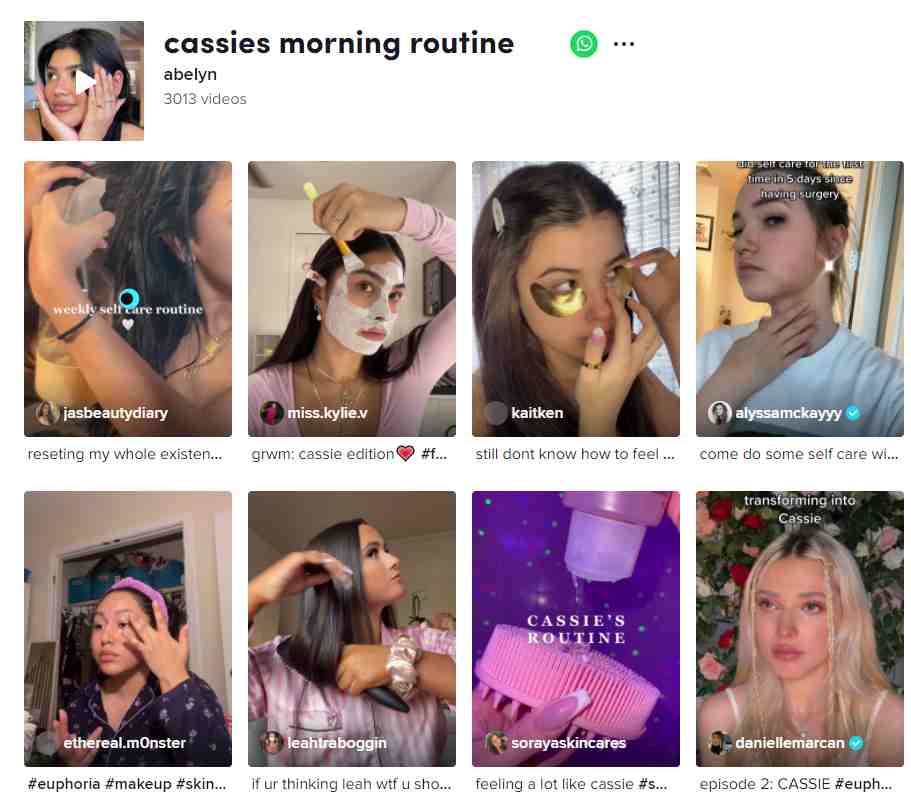Screen dimensions: 911x803
Task: Open the CASSIE'S ROUTINE purple video thumbnail
Action: pyautogui.click(x=576, y=629)
